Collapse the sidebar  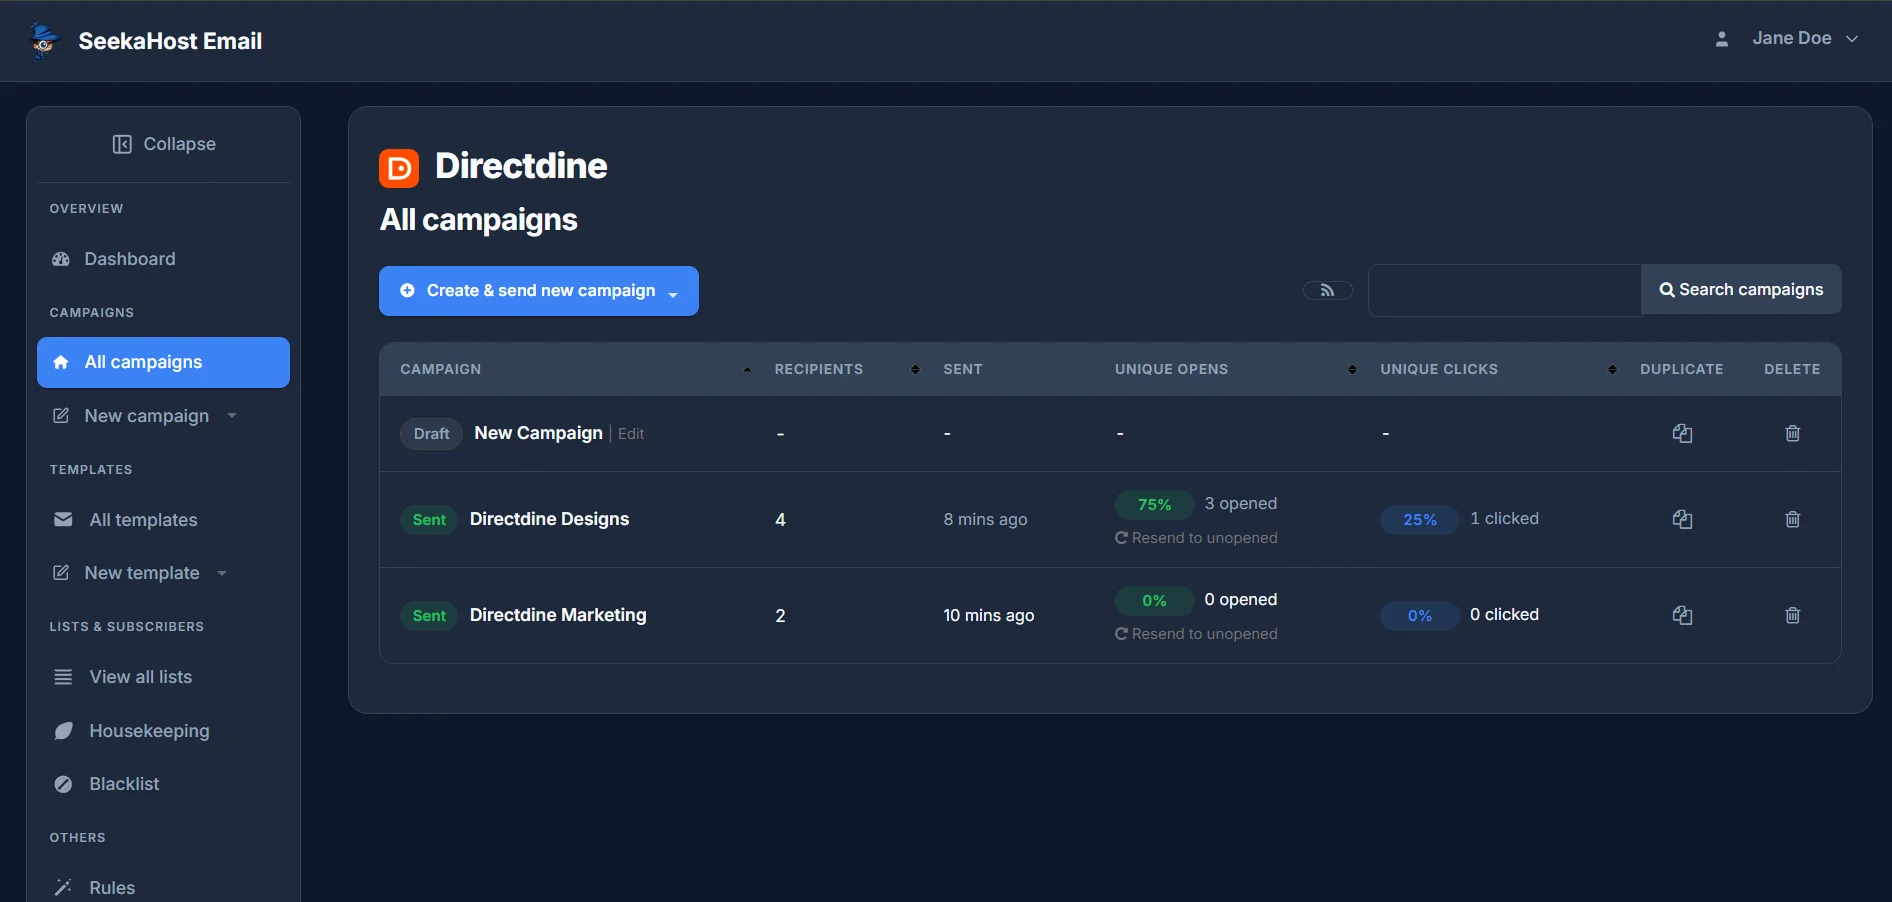[x=164, y=144]
